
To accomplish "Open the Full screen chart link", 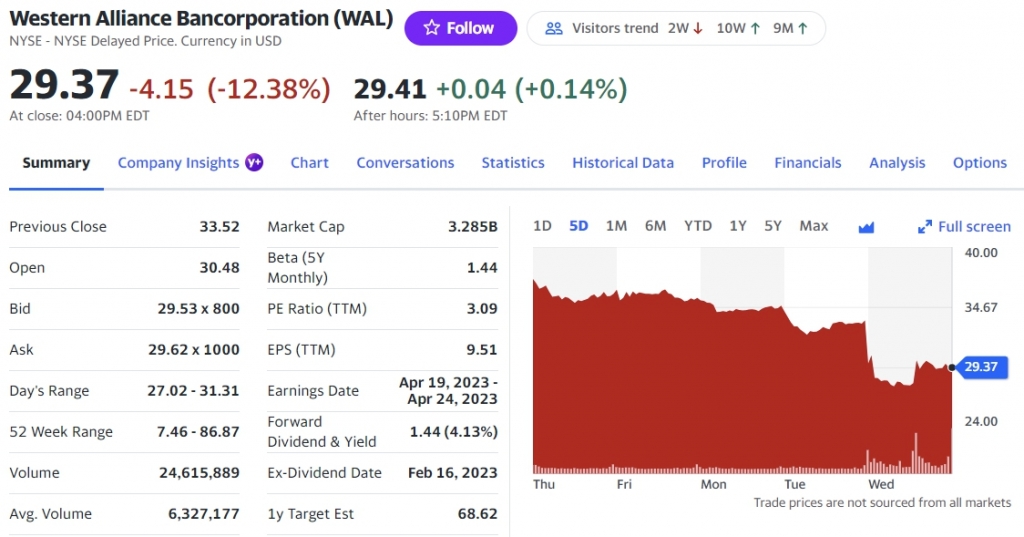I will pos(974,227).
